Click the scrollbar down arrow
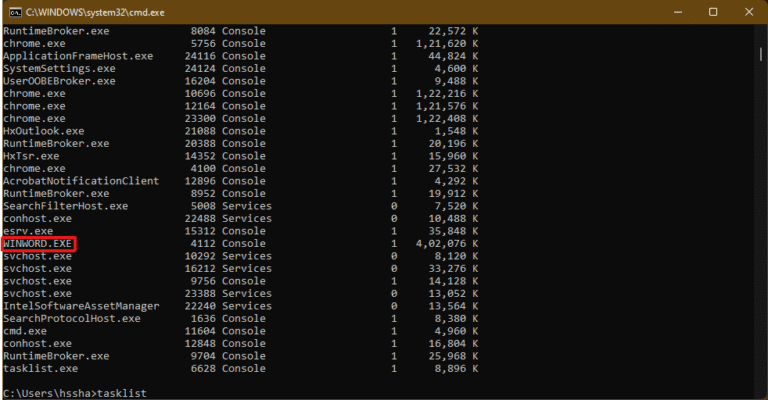 [x=759, y=392]
